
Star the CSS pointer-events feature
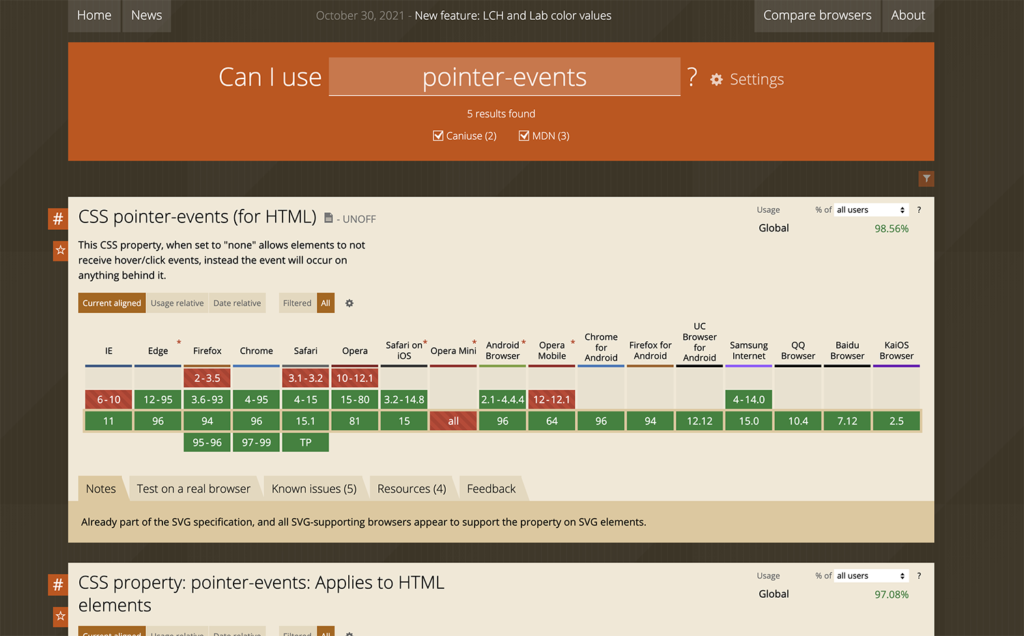coord(57,250)
